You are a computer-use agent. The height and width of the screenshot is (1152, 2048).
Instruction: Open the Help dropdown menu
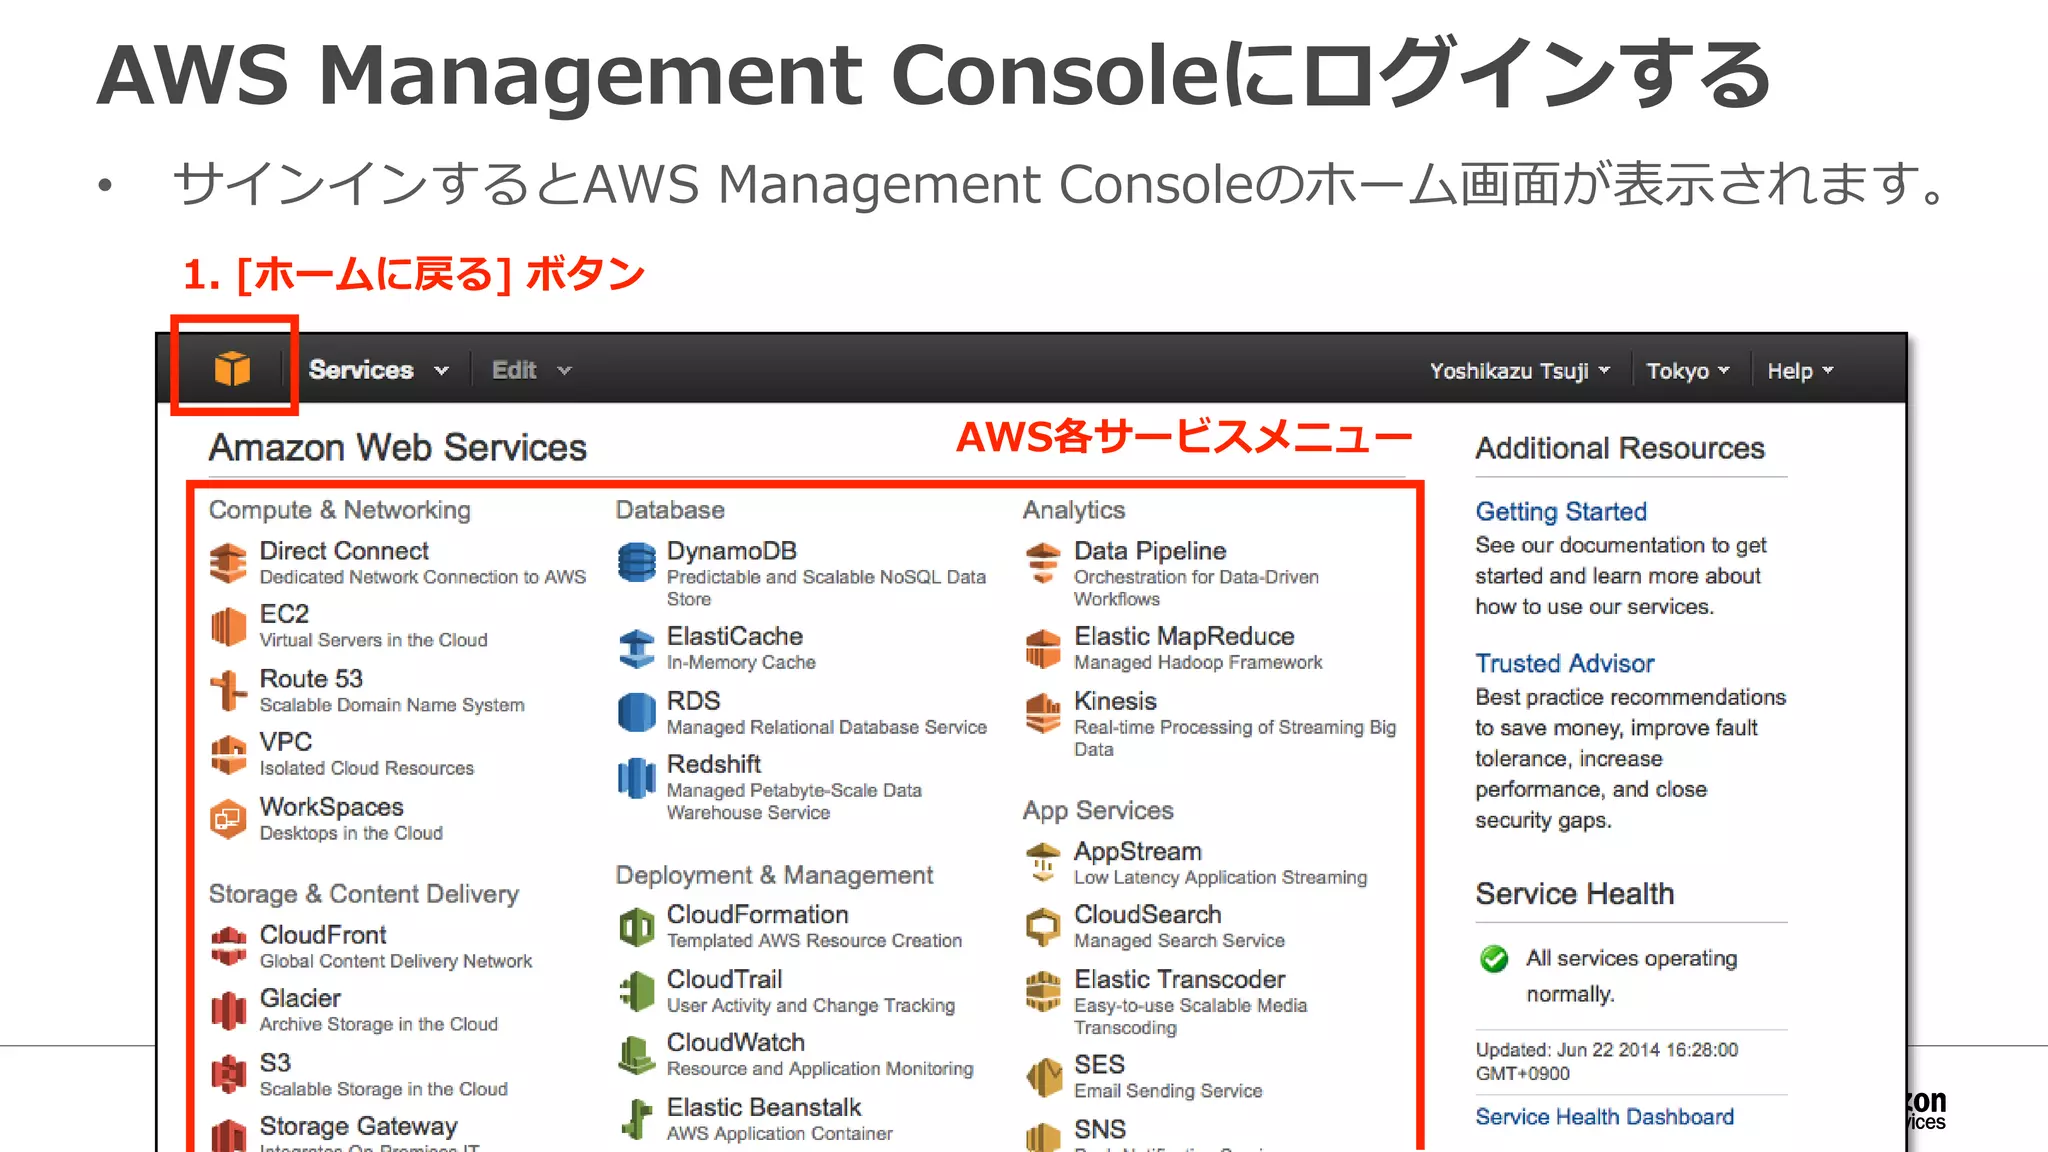pyautogui.click(x=1799, y=371)
